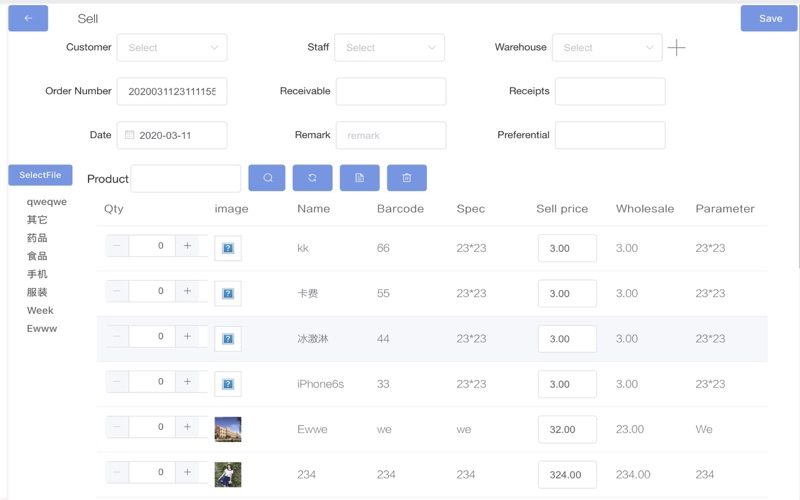The image size is (800, 500).
Task: Click the back arrow button
Action: click(x=28, y=18)
